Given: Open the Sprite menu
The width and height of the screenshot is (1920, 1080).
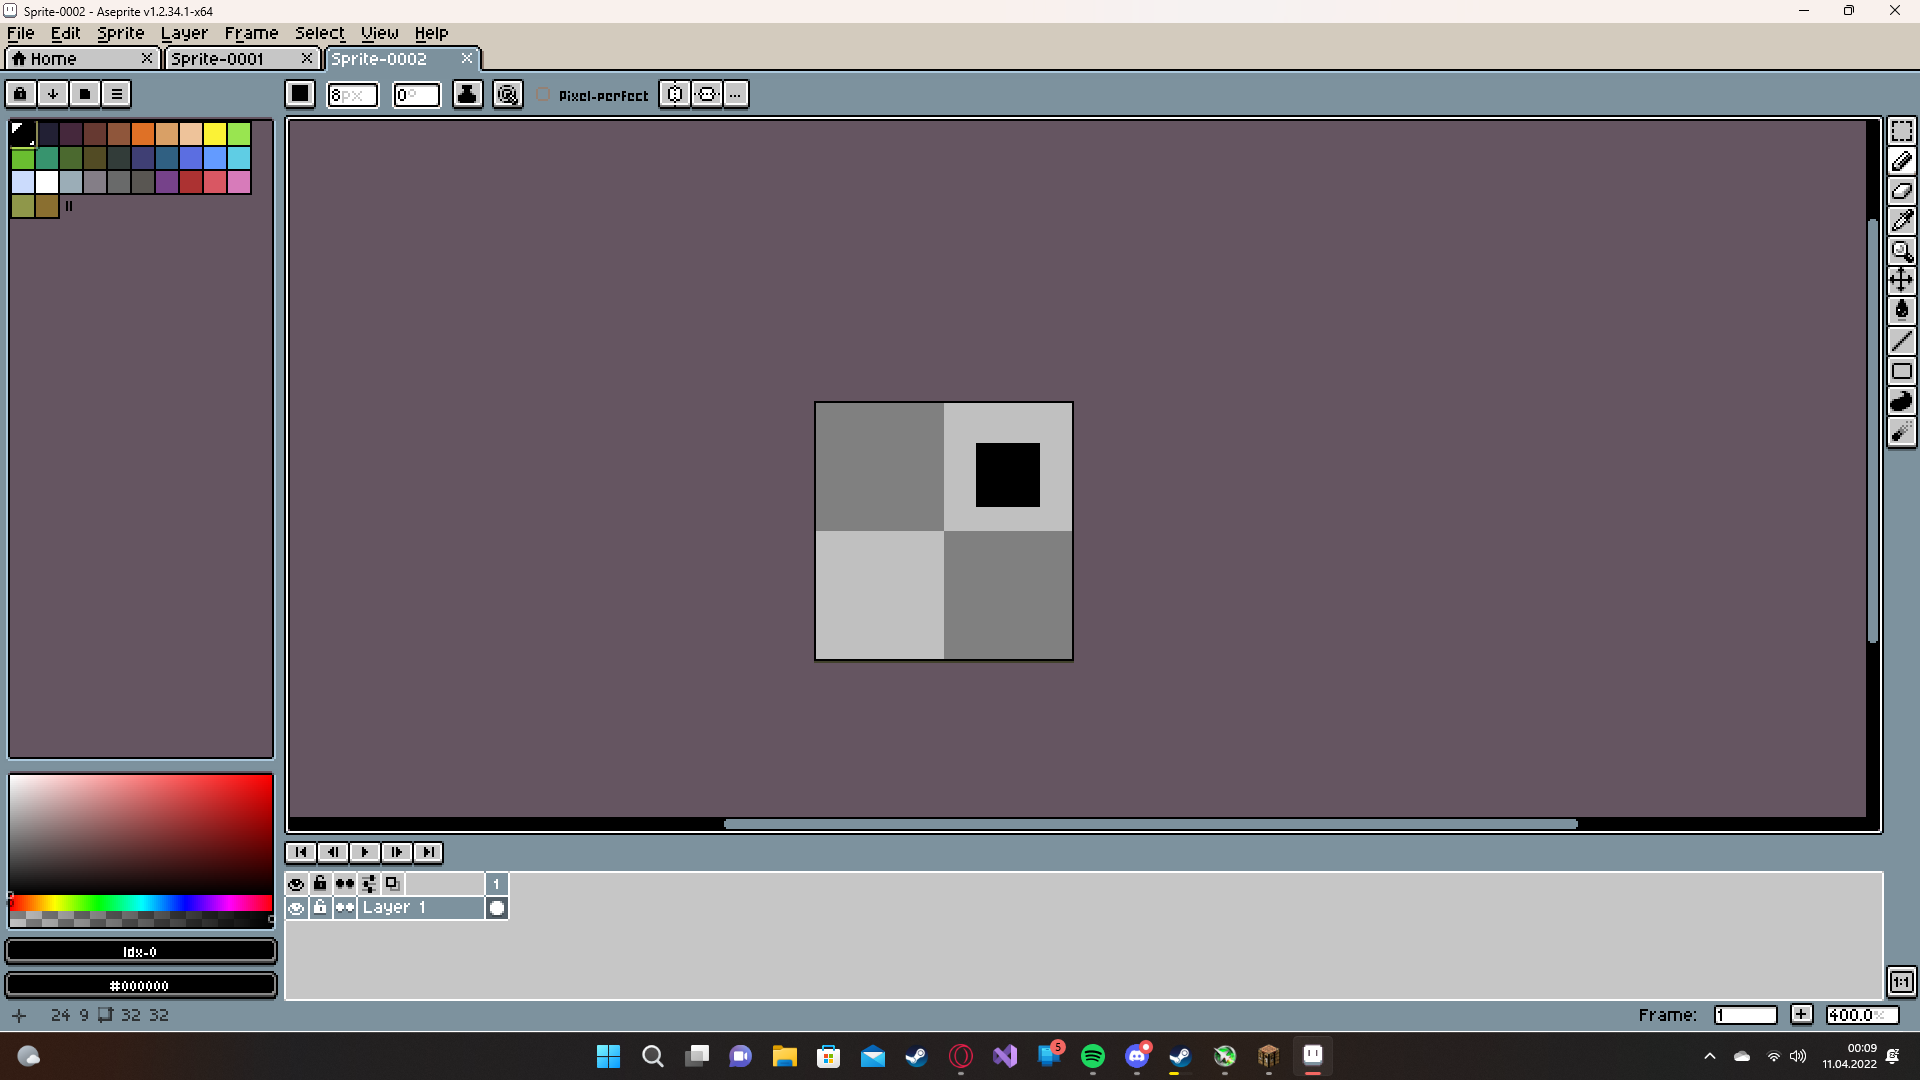Looking at the screenshot, I should pos(120,32).
